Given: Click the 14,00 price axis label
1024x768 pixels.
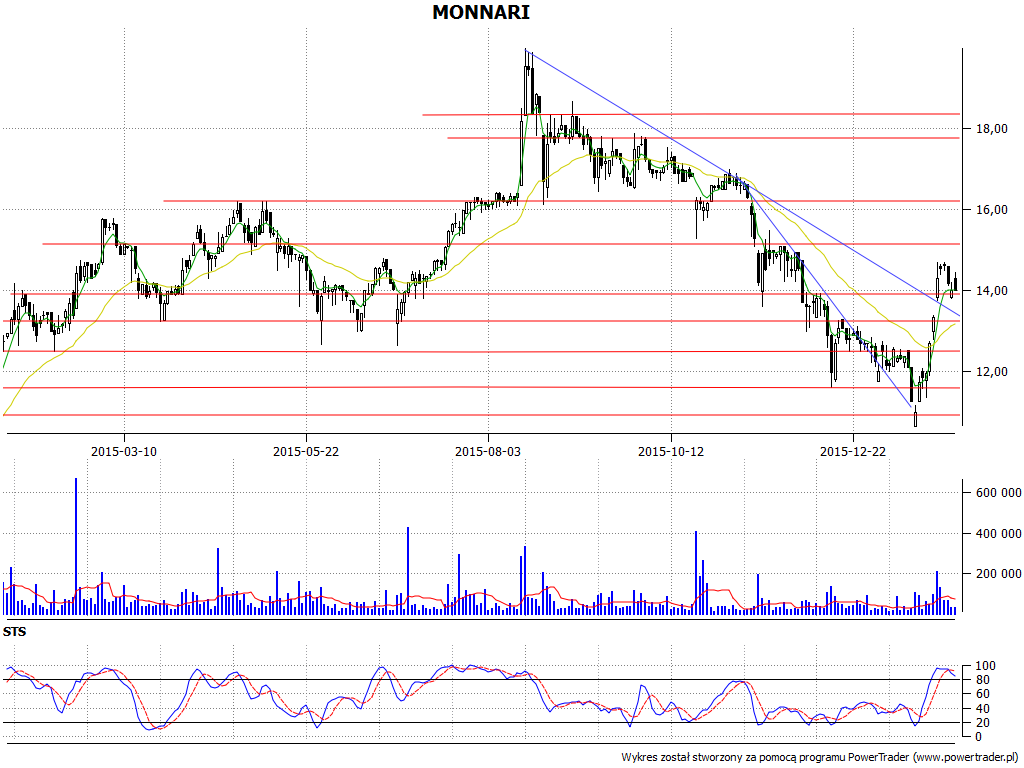Looking at the screenshot, I should (991, 291).
